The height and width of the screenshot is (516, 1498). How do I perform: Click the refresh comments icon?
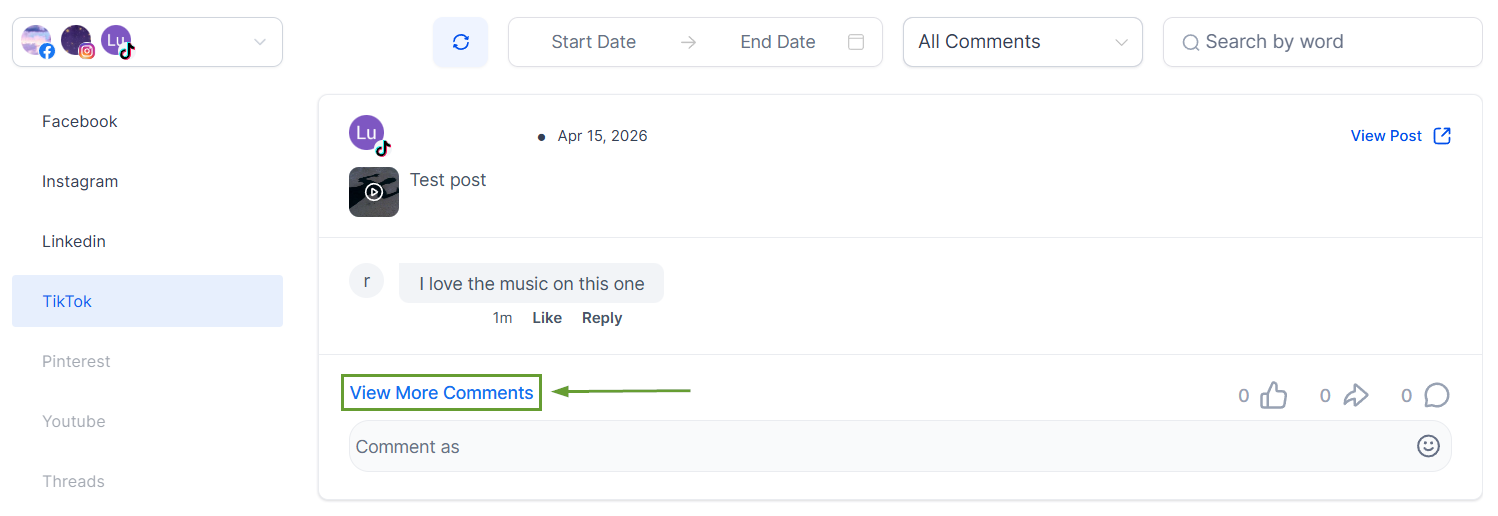coord(460,42)
